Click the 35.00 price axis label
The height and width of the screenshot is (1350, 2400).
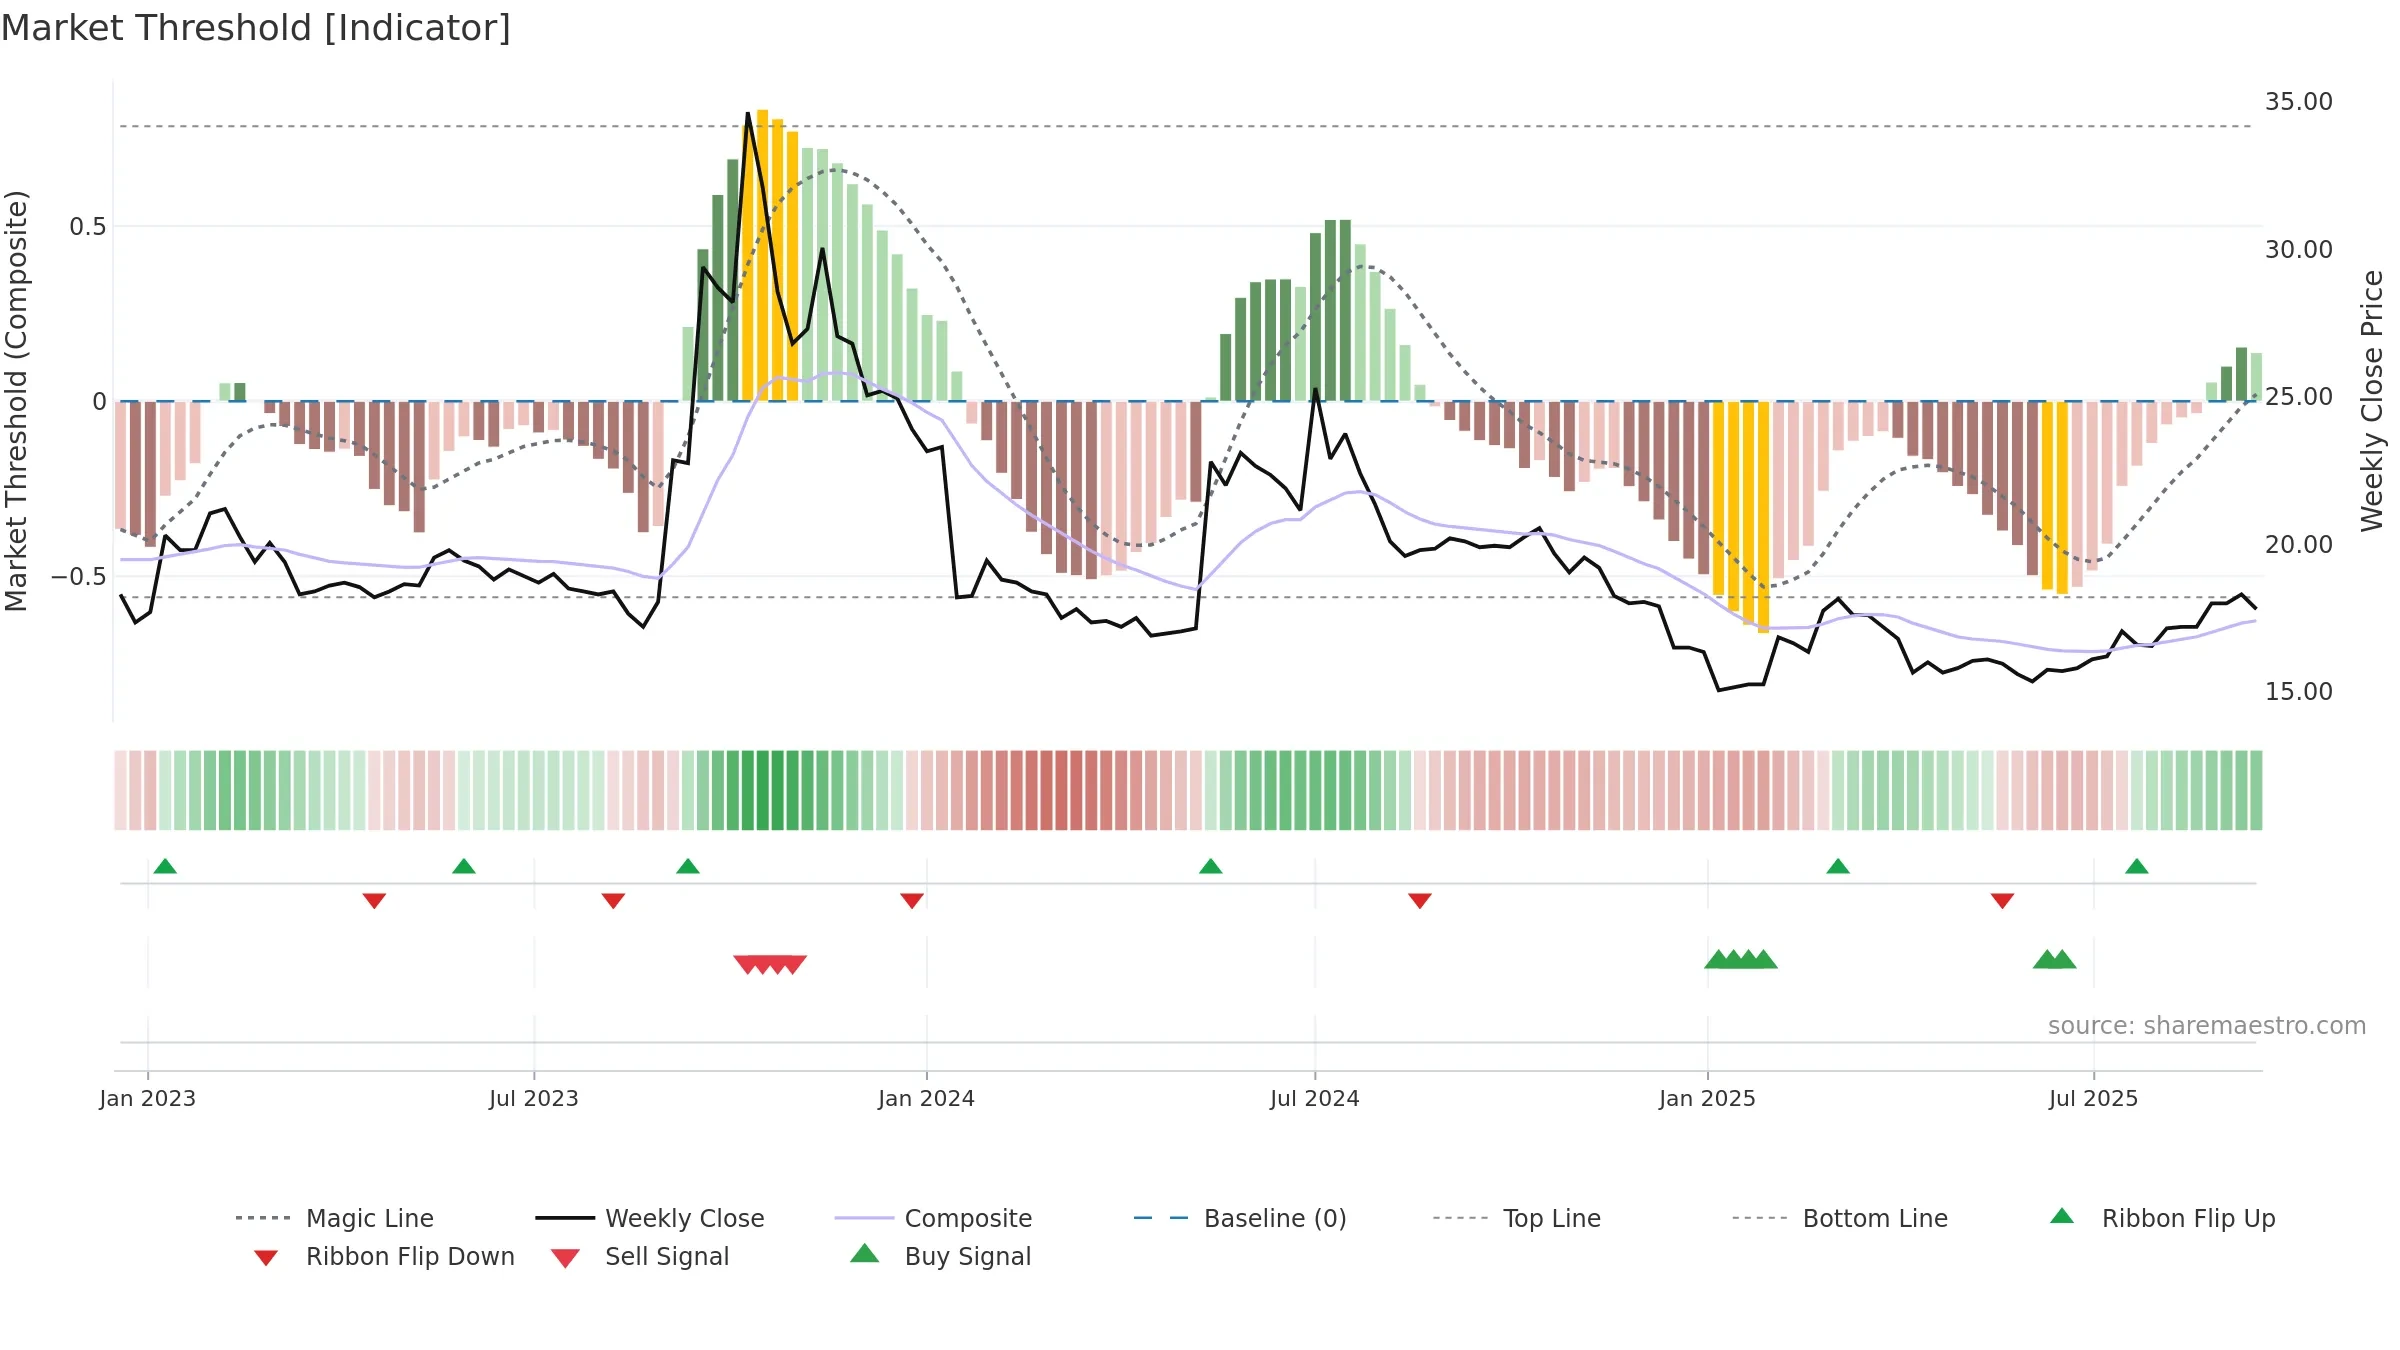(2299, 102)
